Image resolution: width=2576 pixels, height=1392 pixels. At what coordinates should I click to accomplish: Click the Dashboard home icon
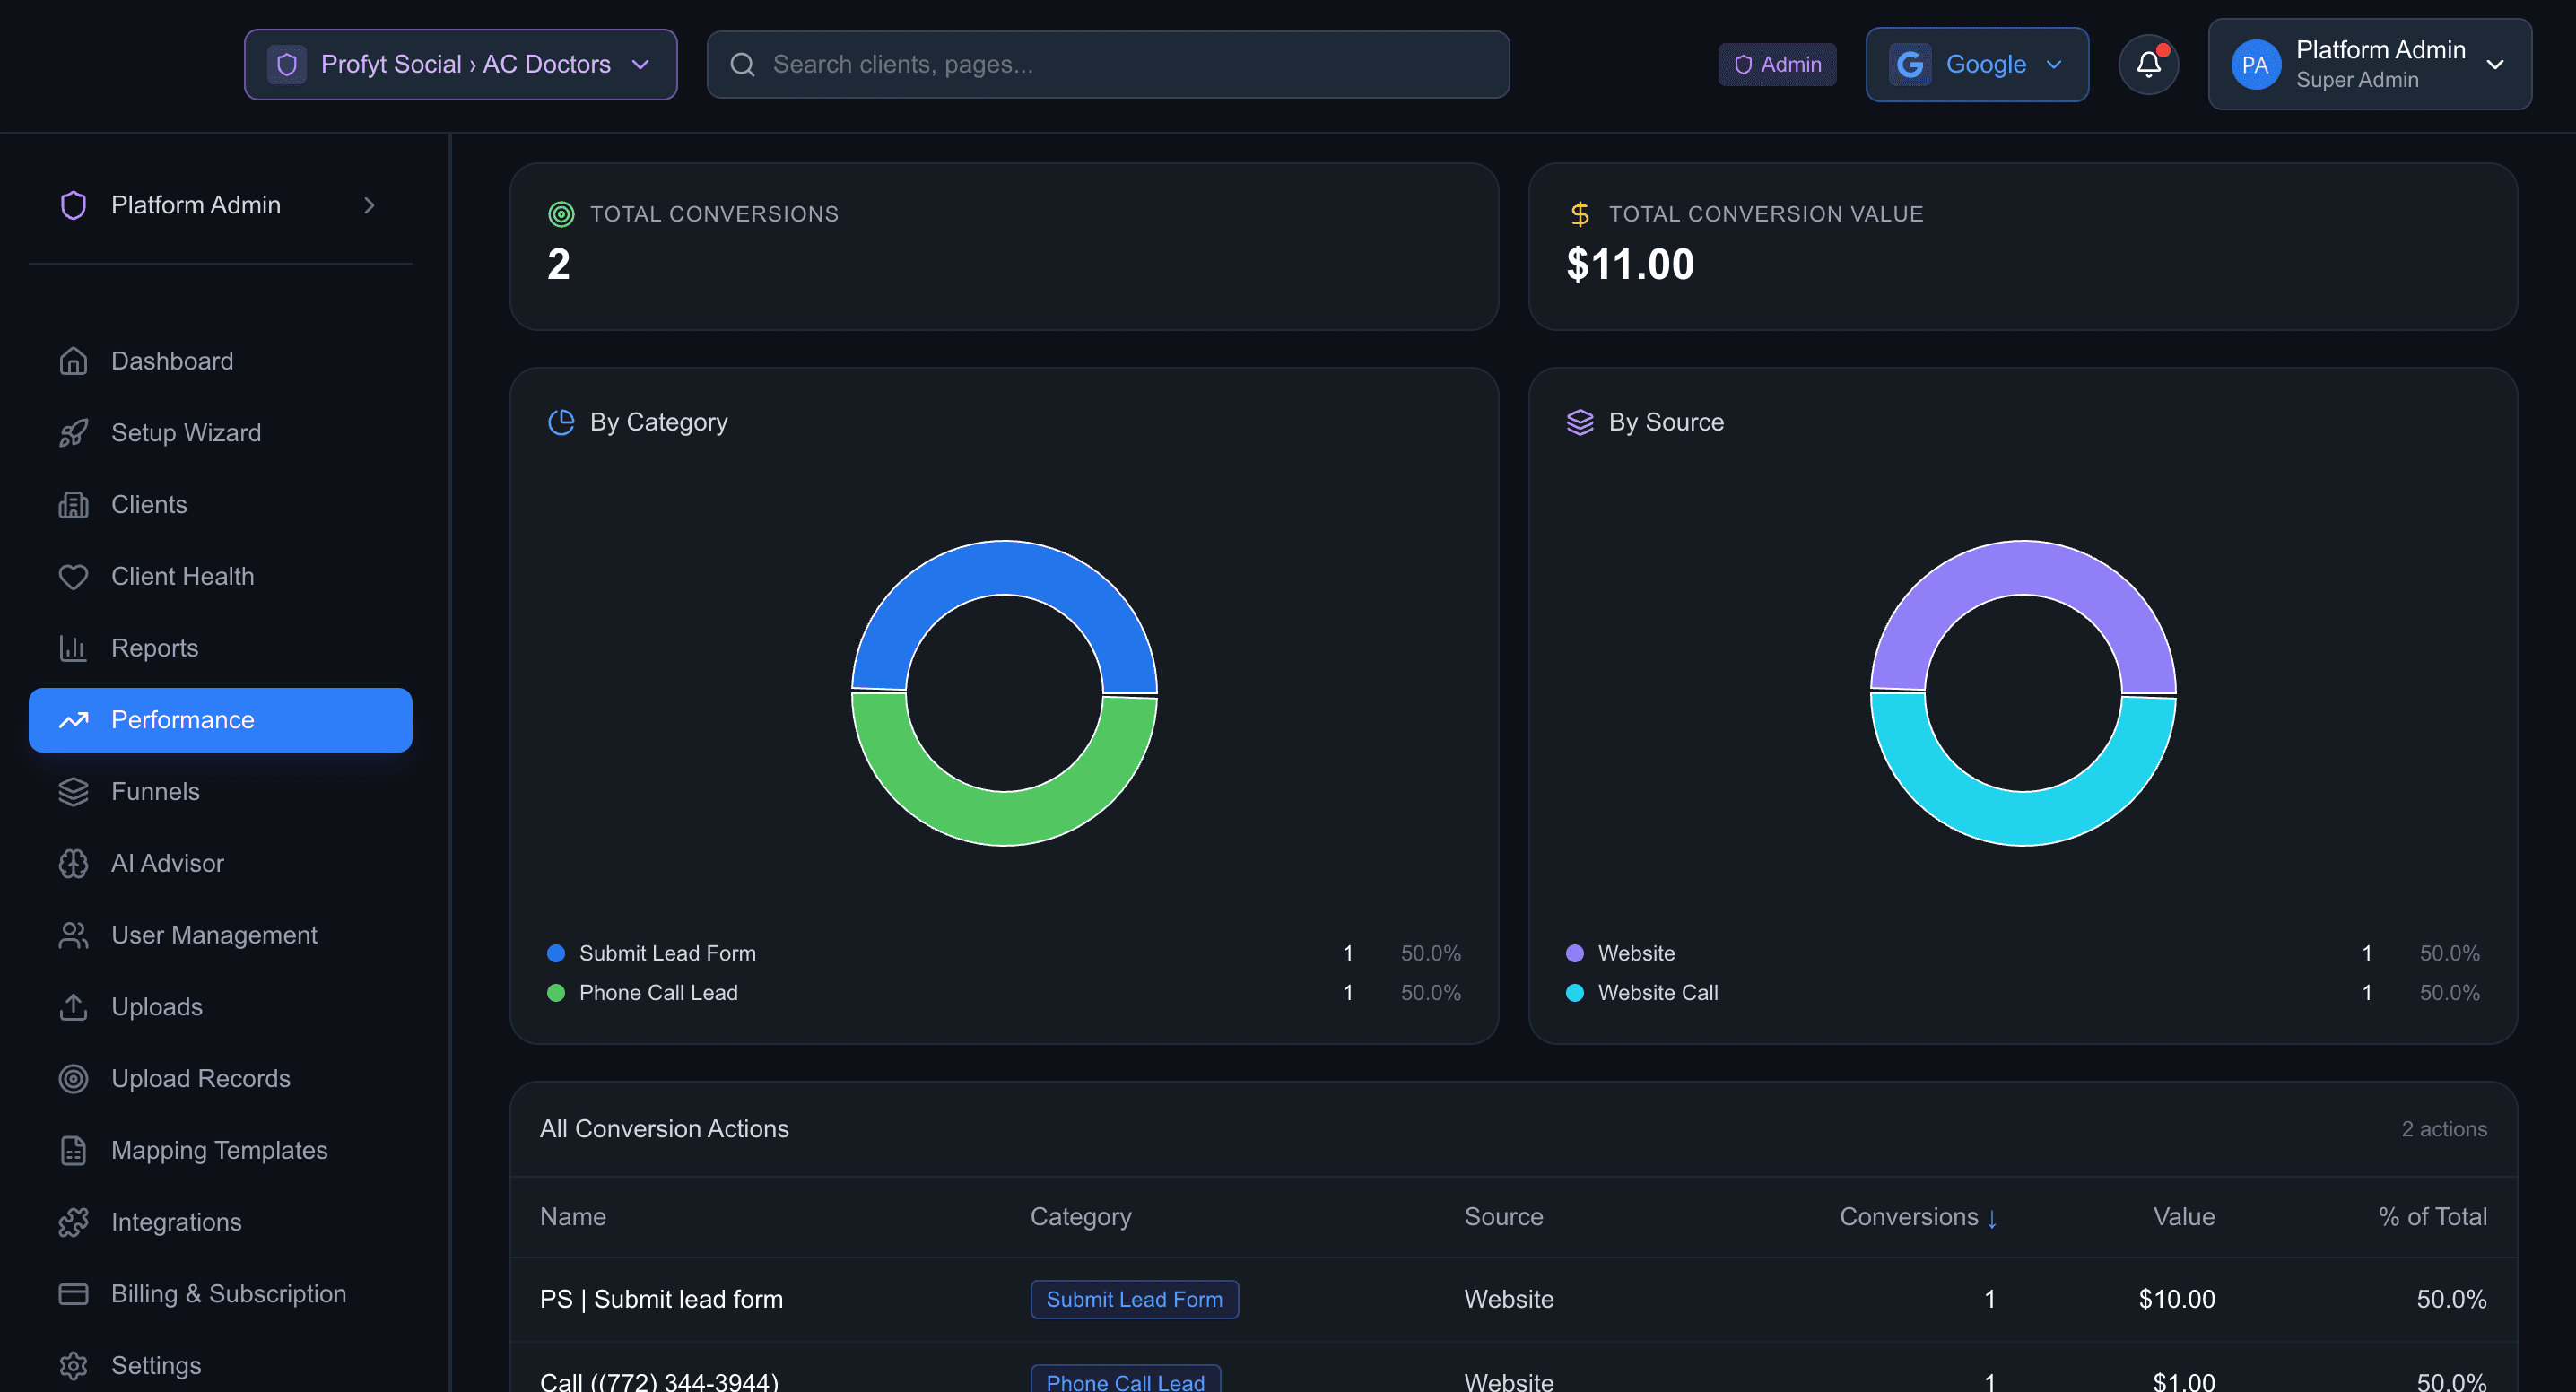[x=73, y=361]
